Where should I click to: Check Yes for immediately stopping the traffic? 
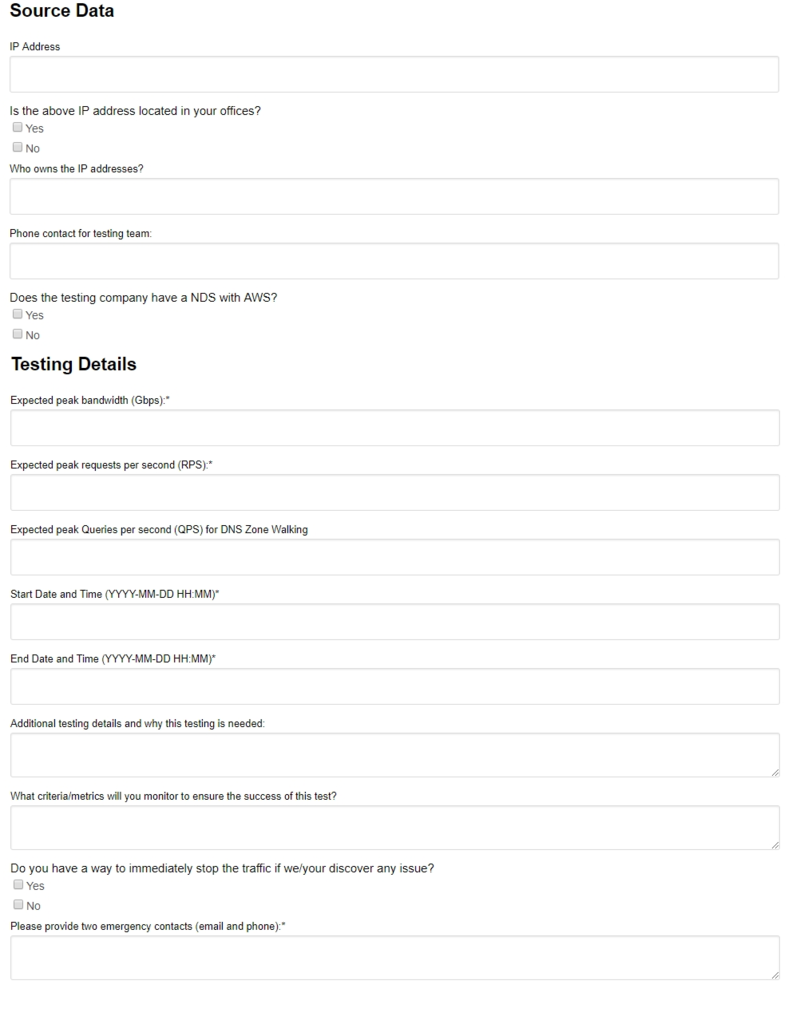click(18, 885)
